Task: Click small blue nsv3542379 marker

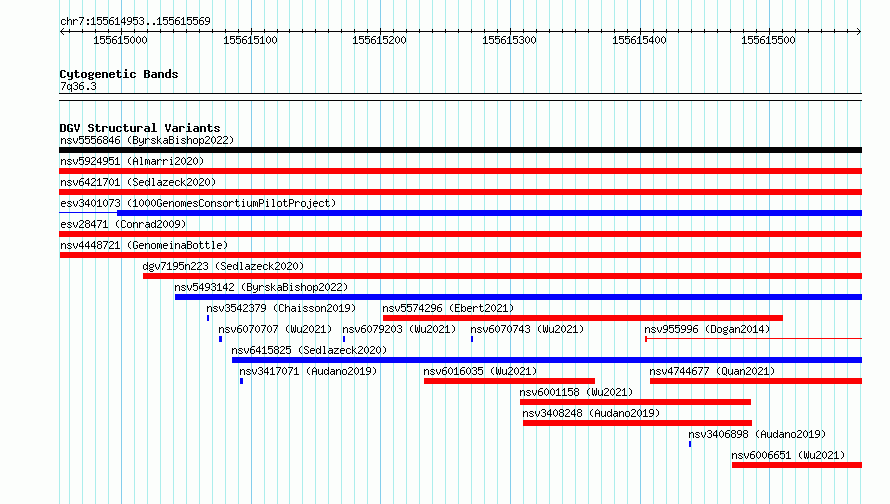Action: (208, 318)
